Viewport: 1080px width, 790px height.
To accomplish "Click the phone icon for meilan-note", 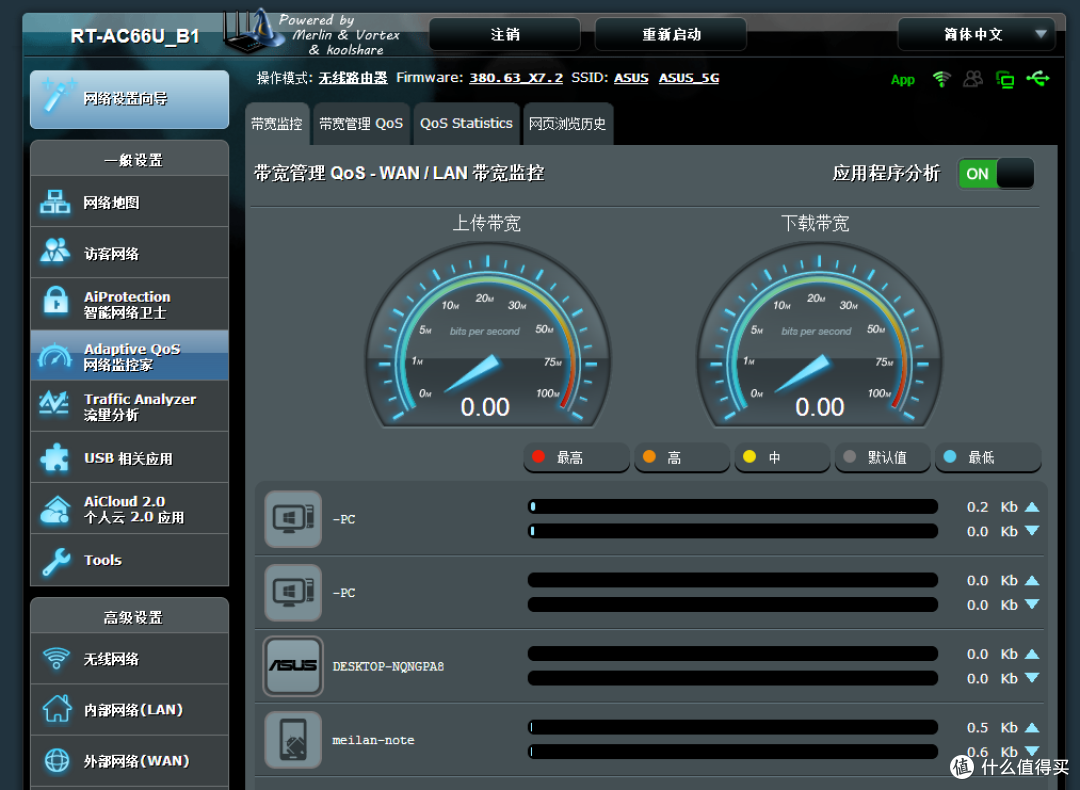I will (x=293, y=739).
